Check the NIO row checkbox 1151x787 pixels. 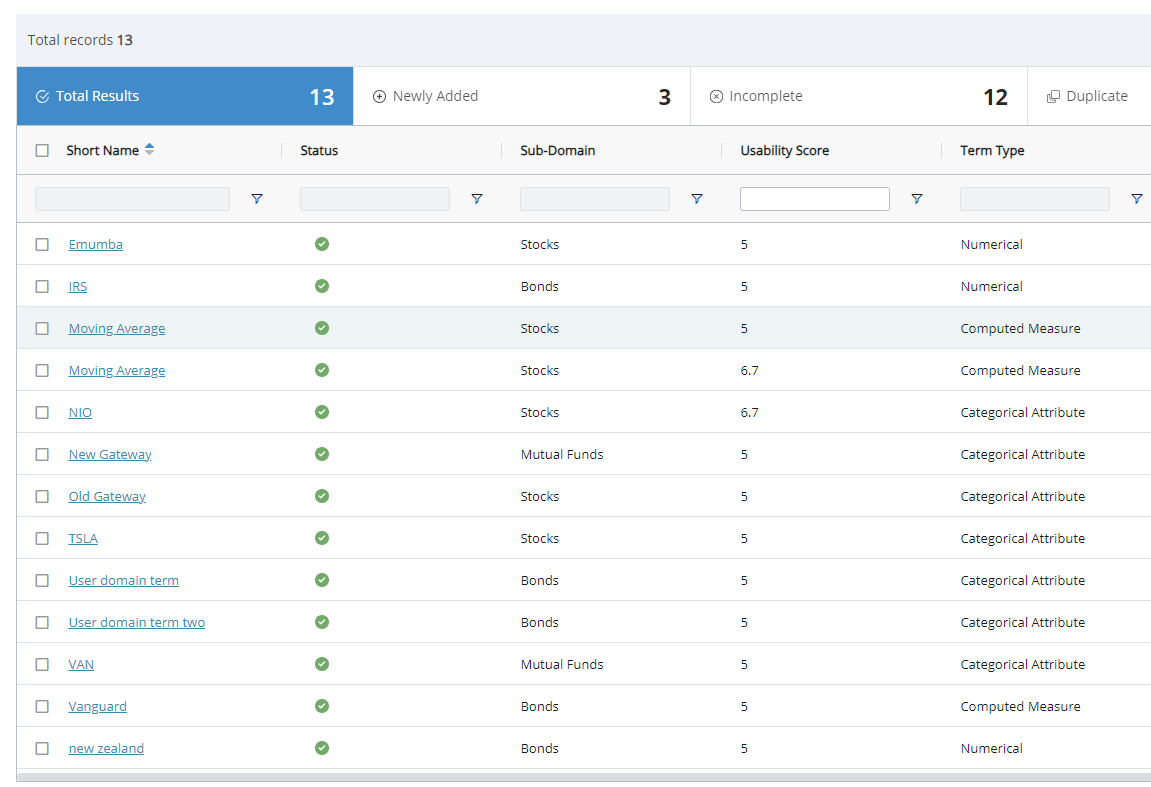click(x=42, y=413)
